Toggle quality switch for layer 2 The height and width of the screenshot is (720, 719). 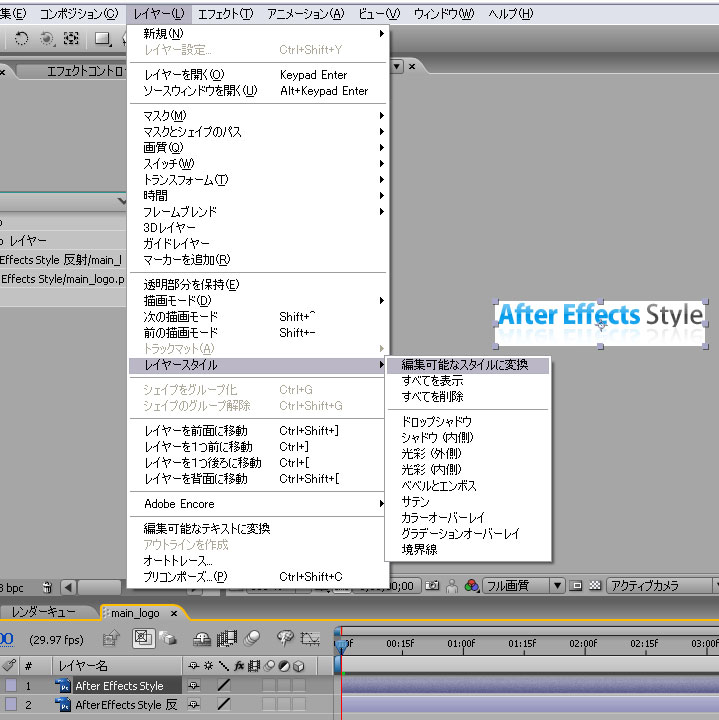224,704
